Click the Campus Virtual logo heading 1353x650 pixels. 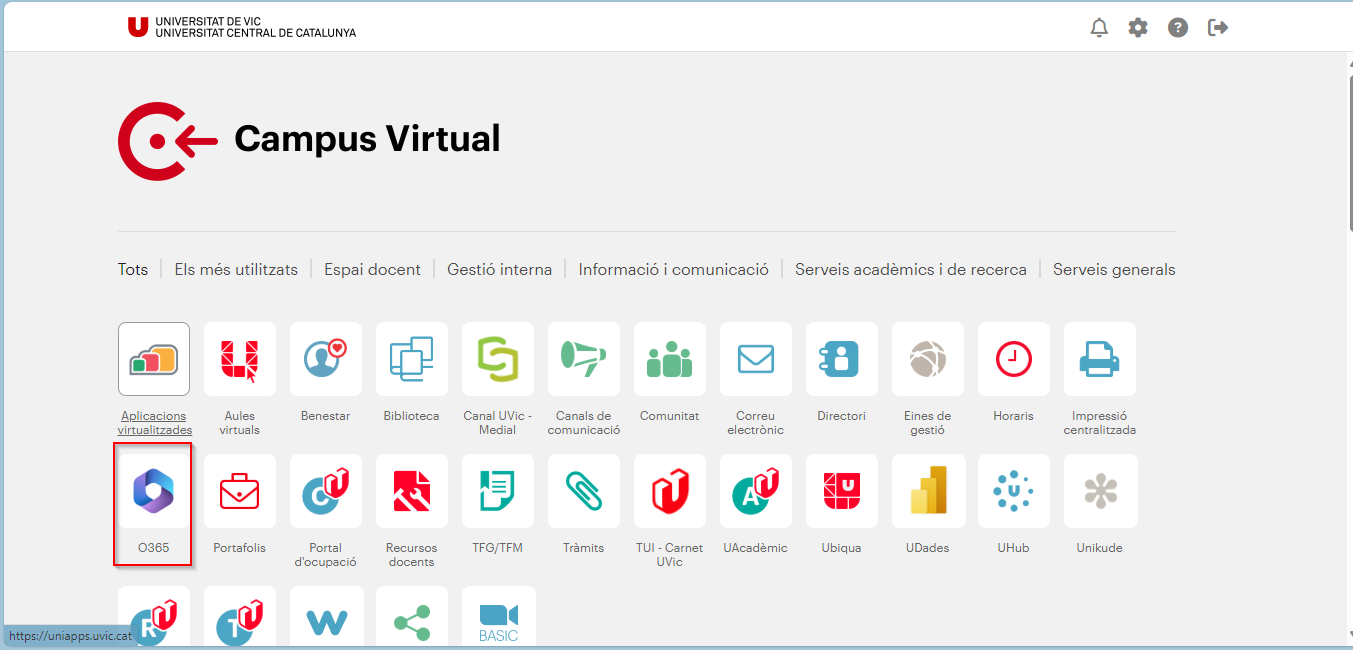coord(309,140)
